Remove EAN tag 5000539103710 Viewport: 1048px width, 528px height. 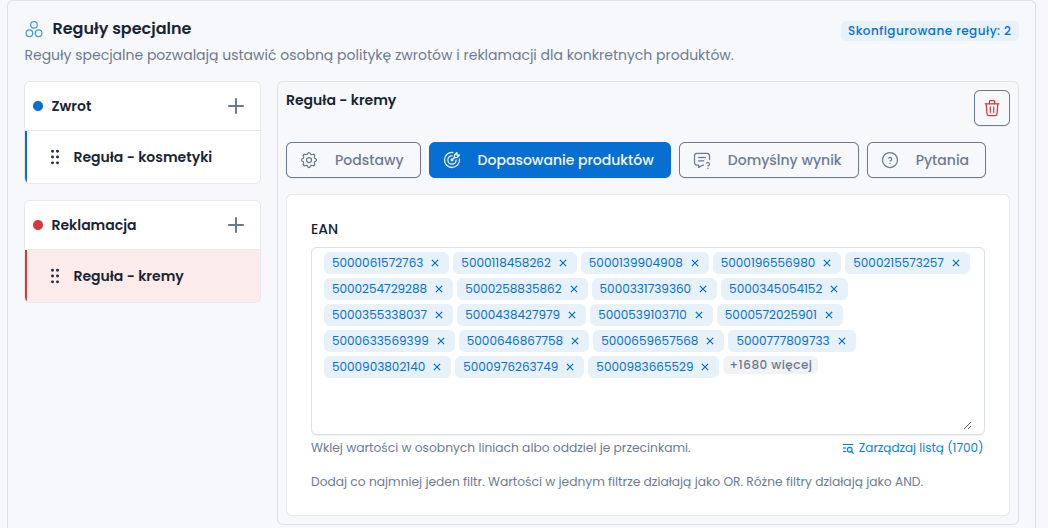pos(699,315)
